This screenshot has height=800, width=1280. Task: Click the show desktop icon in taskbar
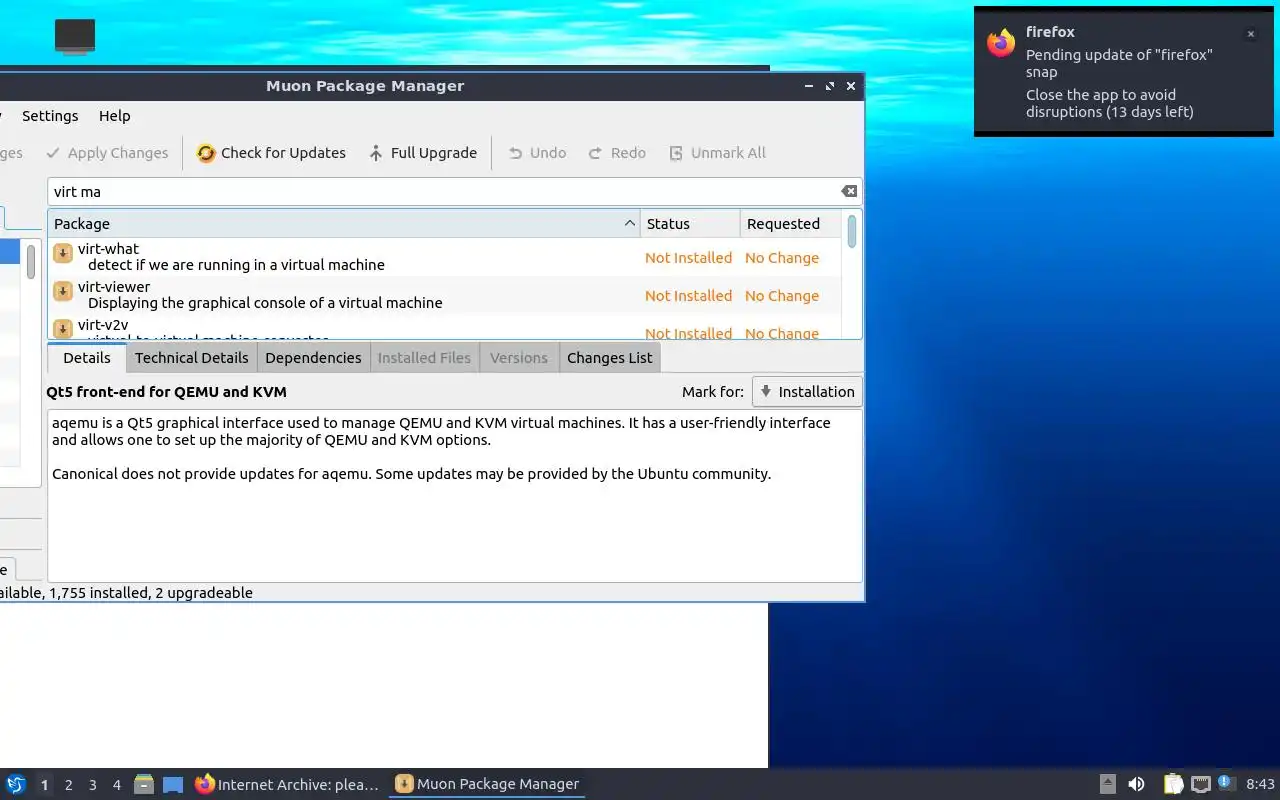173,784
